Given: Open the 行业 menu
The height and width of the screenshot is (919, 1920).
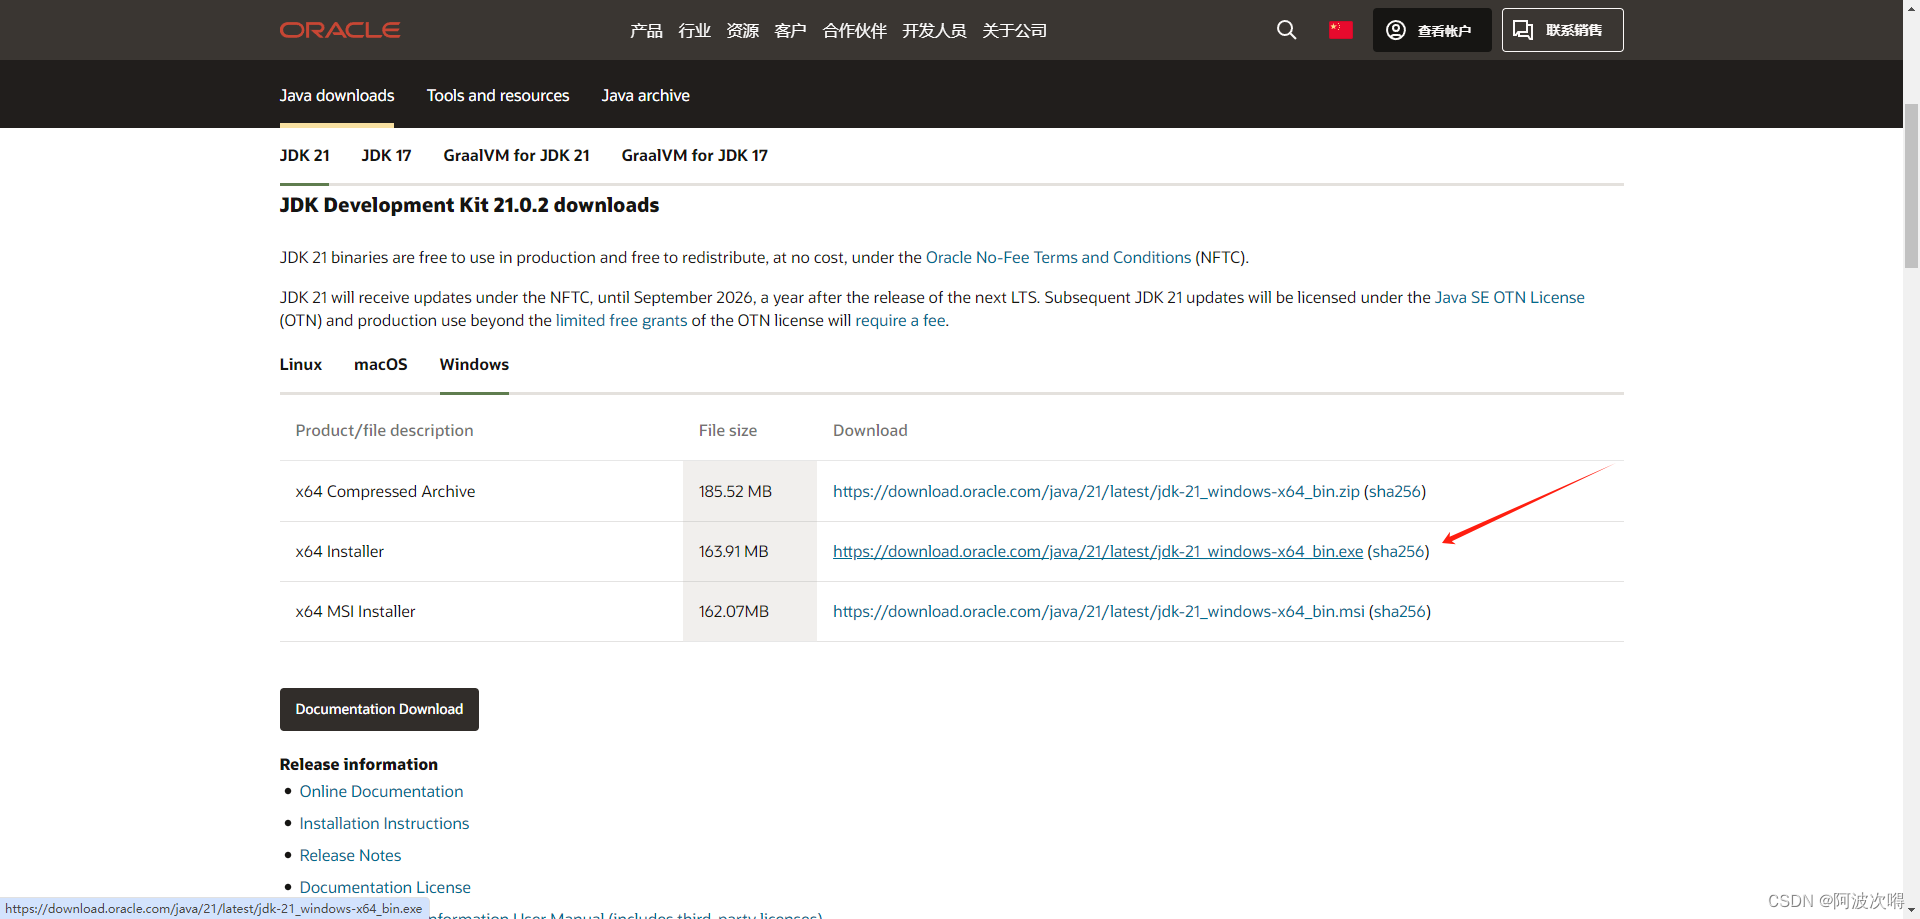Looking at the screenshot, I should point(694,31).
